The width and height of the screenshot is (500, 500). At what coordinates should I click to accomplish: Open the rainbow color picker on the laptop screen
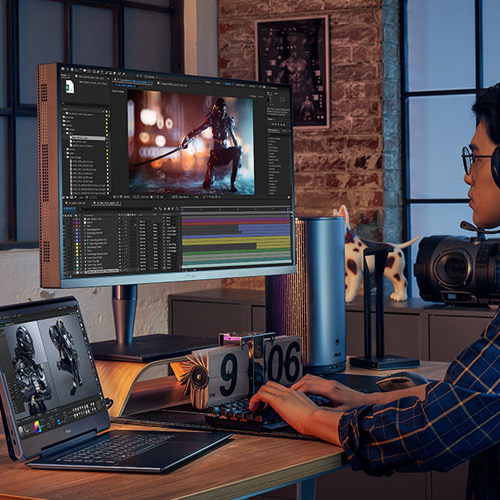tap(37, 426)
